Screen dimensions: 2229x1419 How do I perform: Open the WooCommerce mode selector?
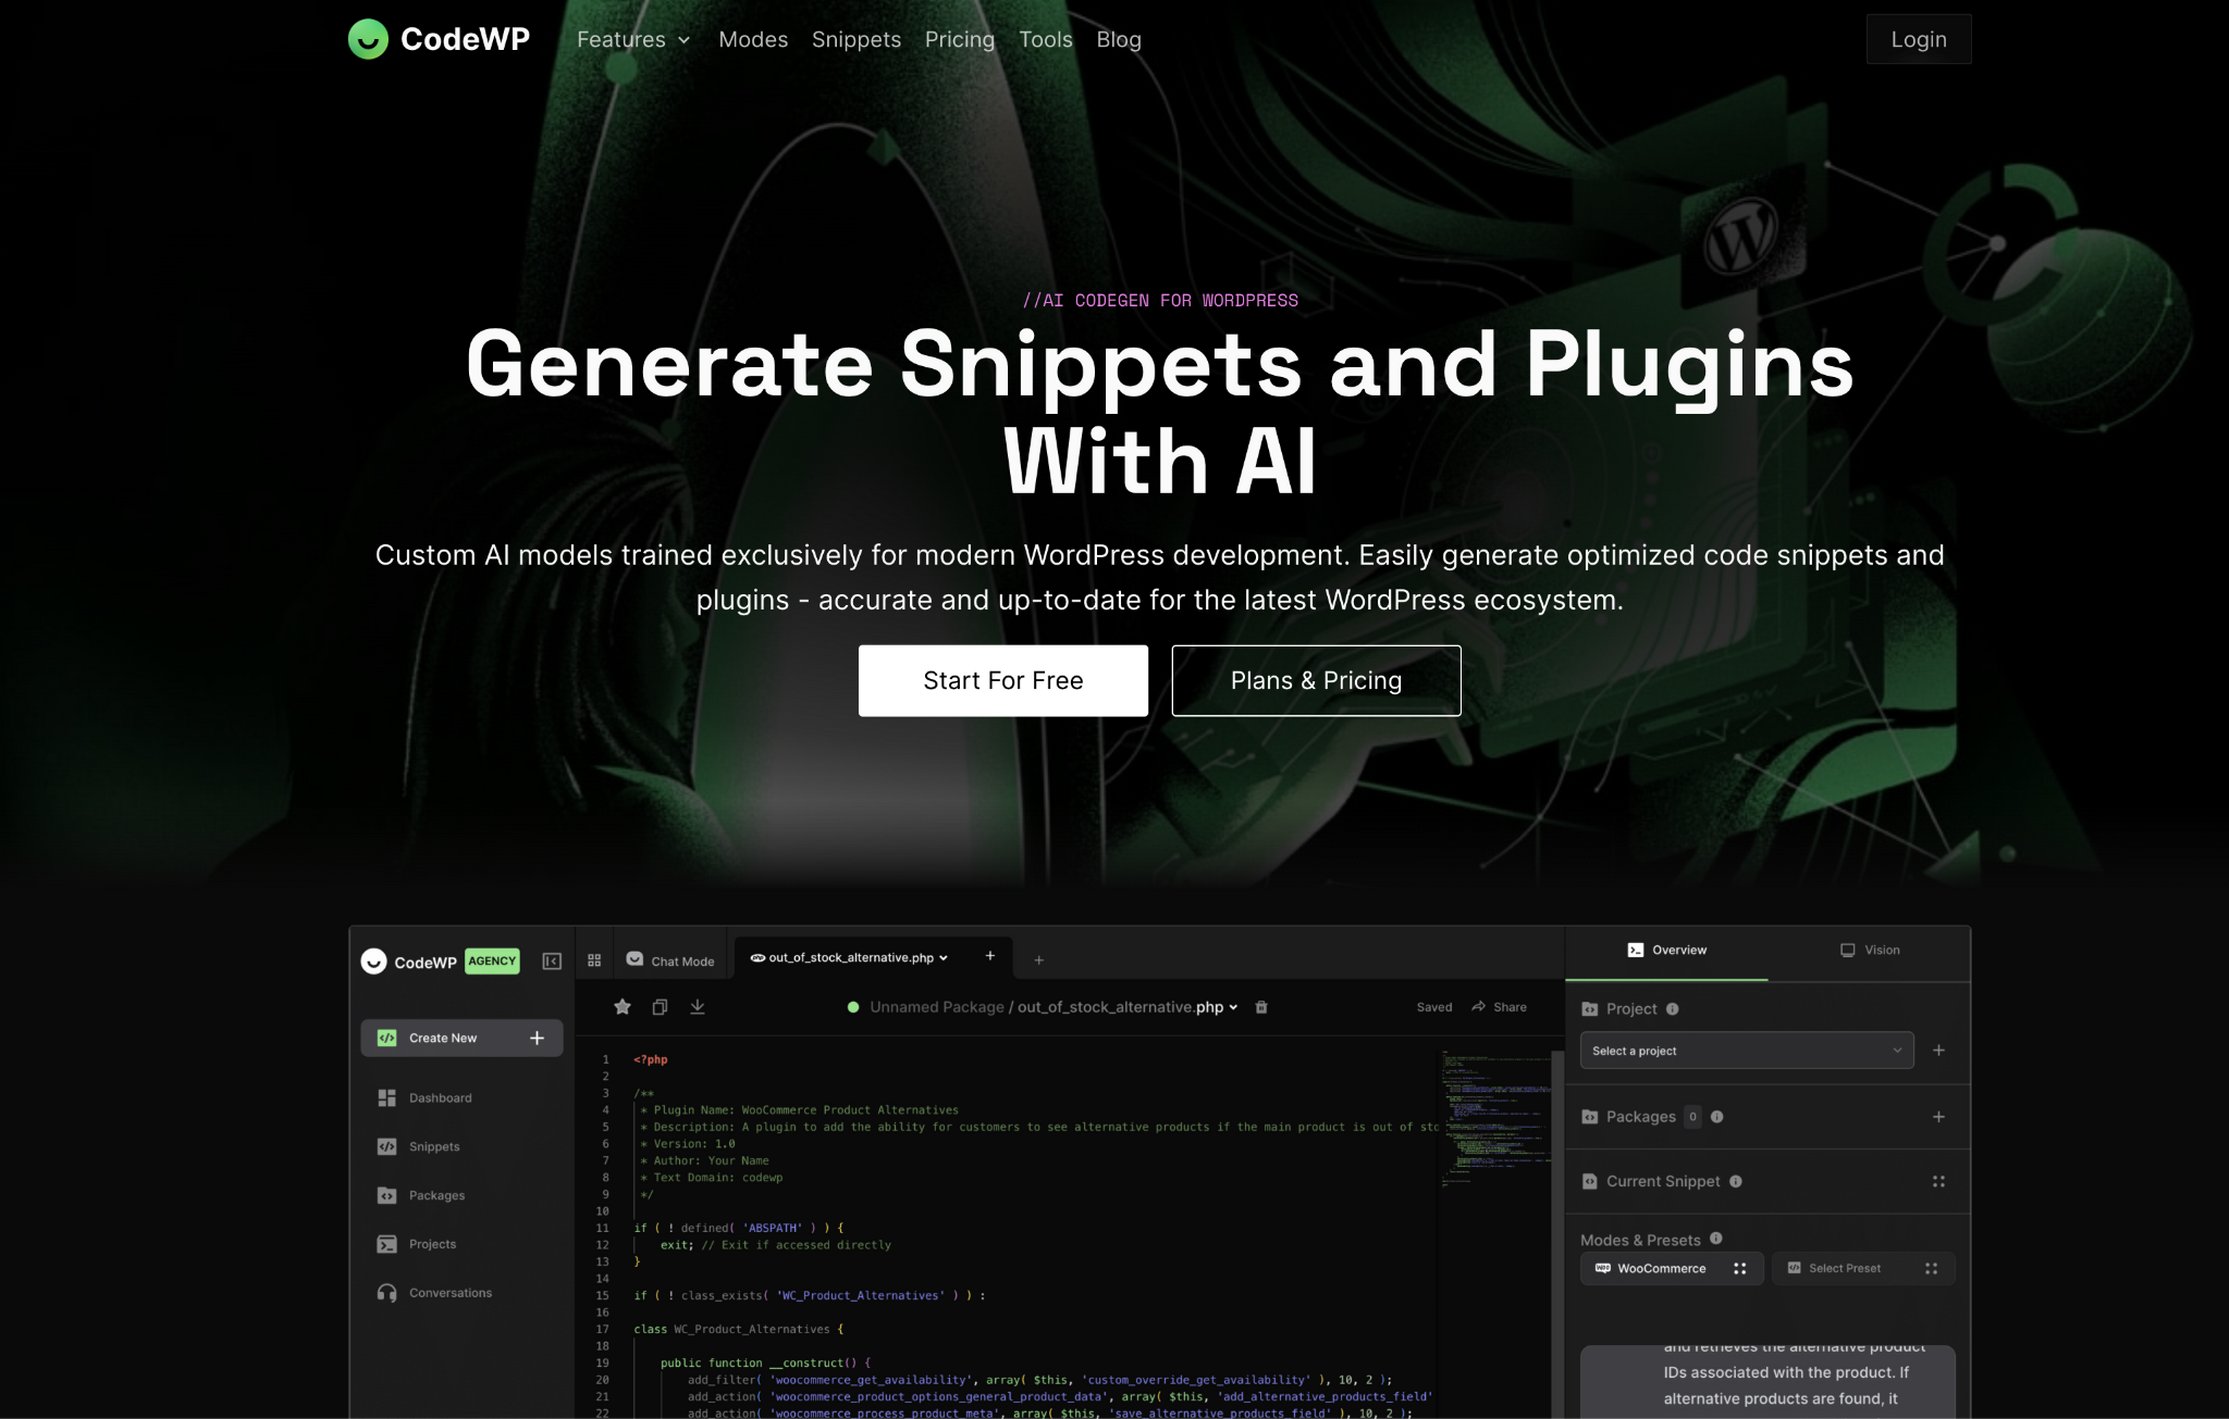coord(1671,1268)
